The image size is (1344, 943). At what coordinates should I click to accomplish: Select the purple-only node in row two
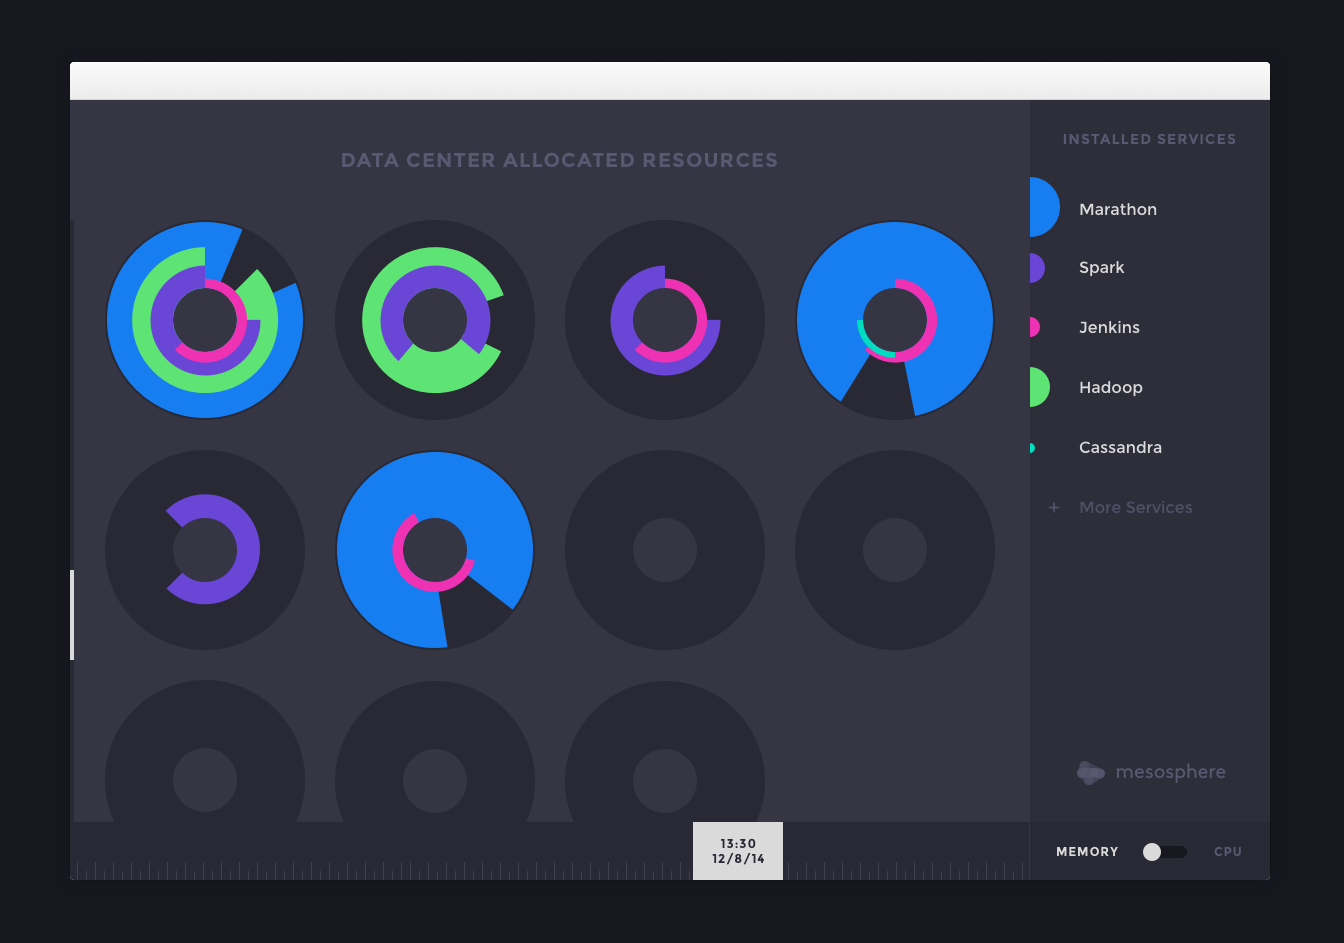coord(205,549)
